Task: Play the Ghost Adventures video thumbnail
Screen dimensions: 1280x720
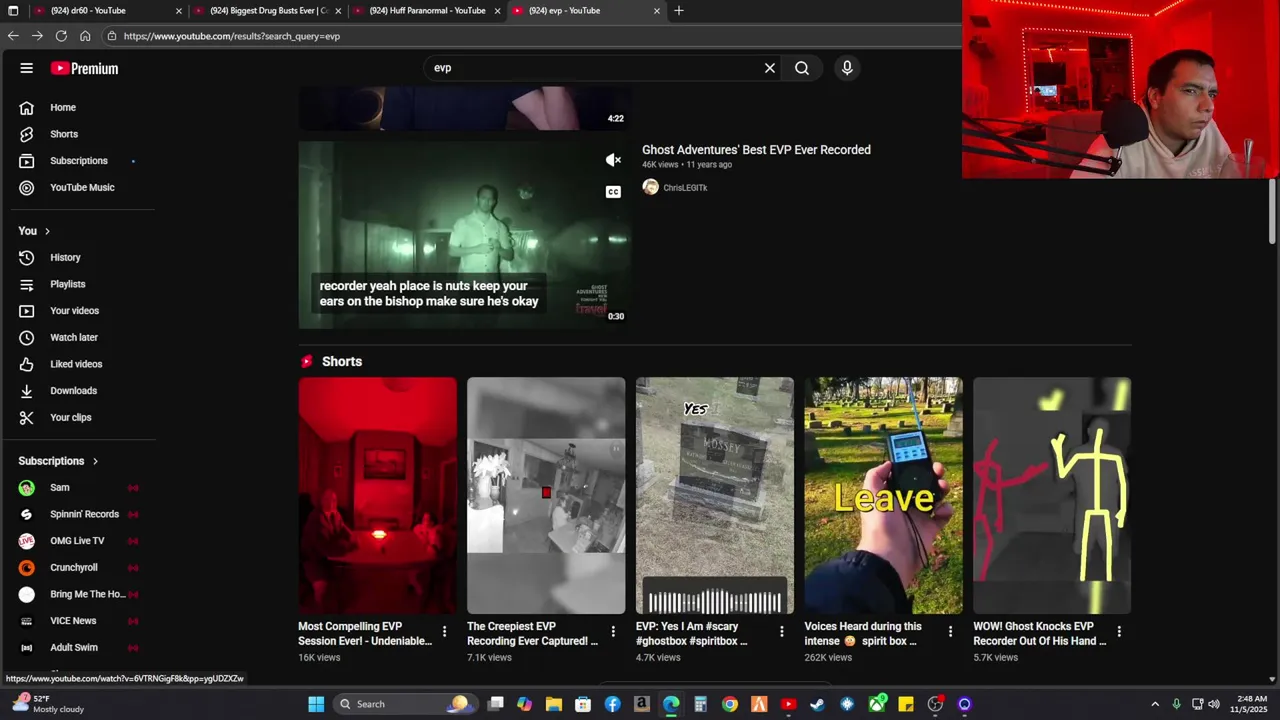Action: (x=464, y=234)
